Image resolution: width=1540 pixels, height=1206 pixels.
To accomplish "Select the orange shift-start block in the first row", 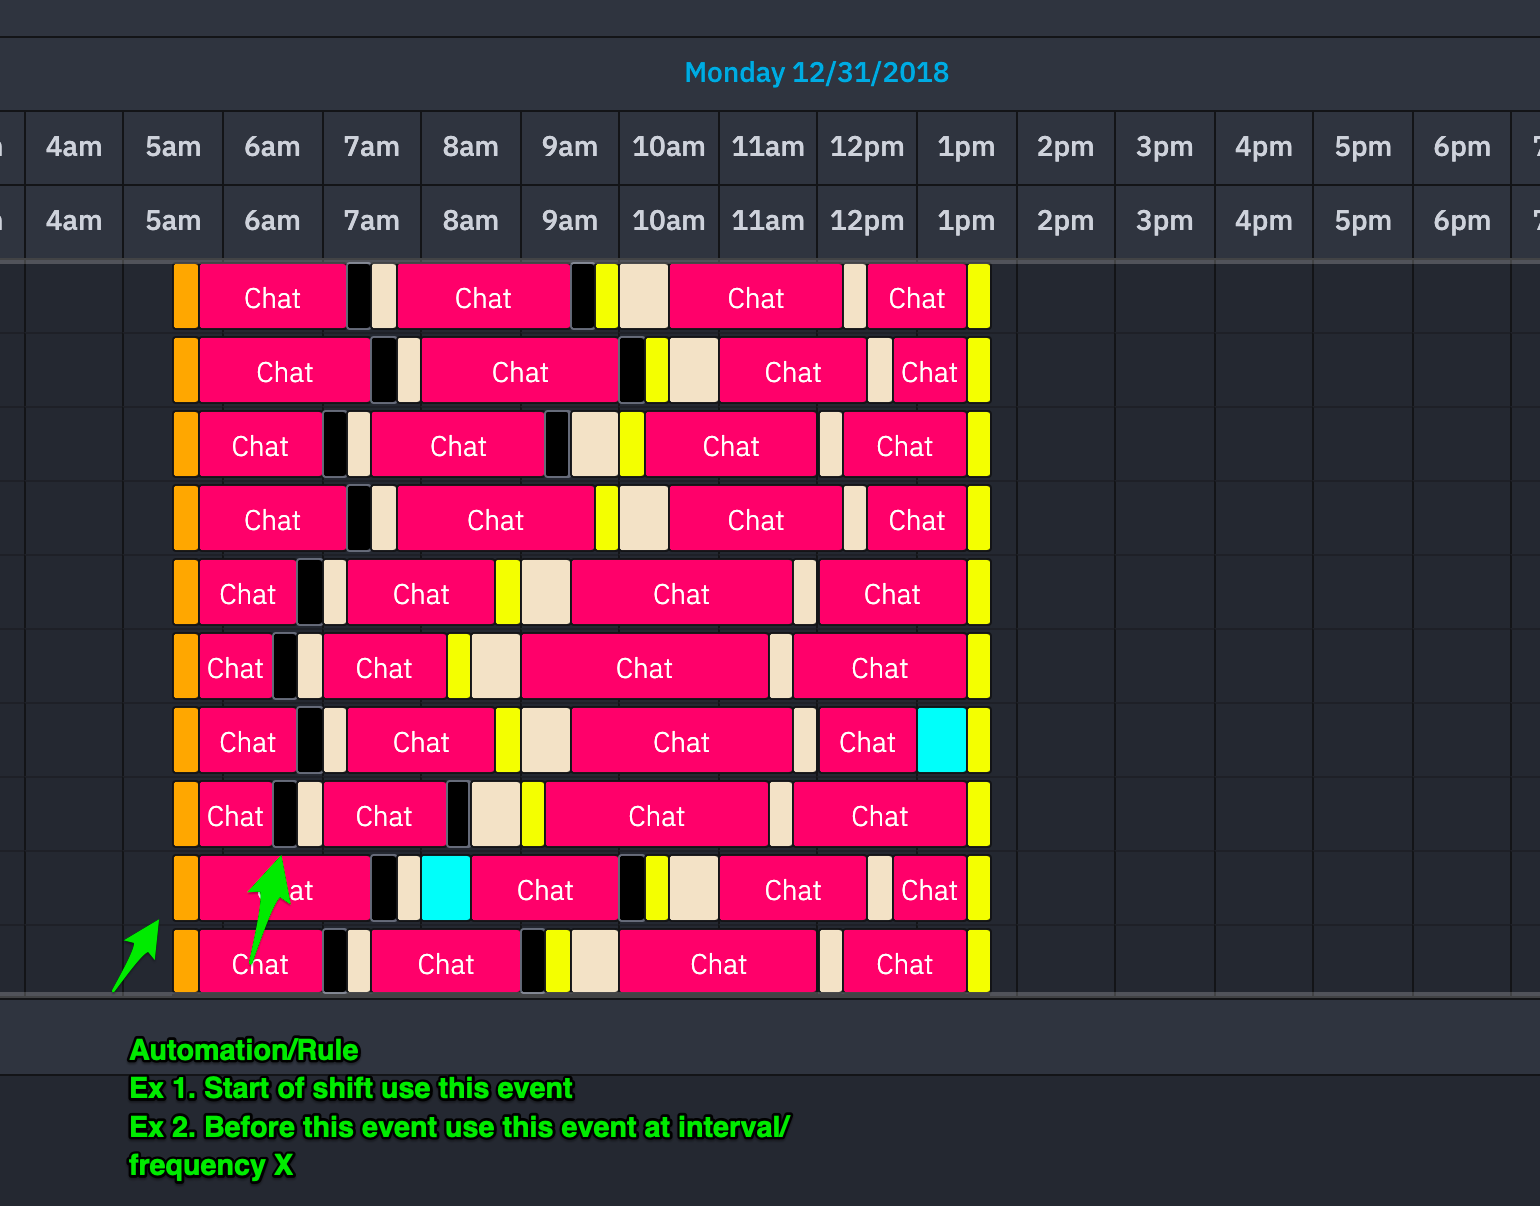I will pyautogui.click(x=186, y=297).
